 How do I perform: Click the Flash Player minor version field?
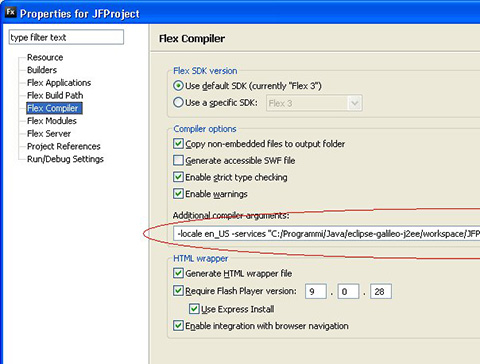(348, 291)
